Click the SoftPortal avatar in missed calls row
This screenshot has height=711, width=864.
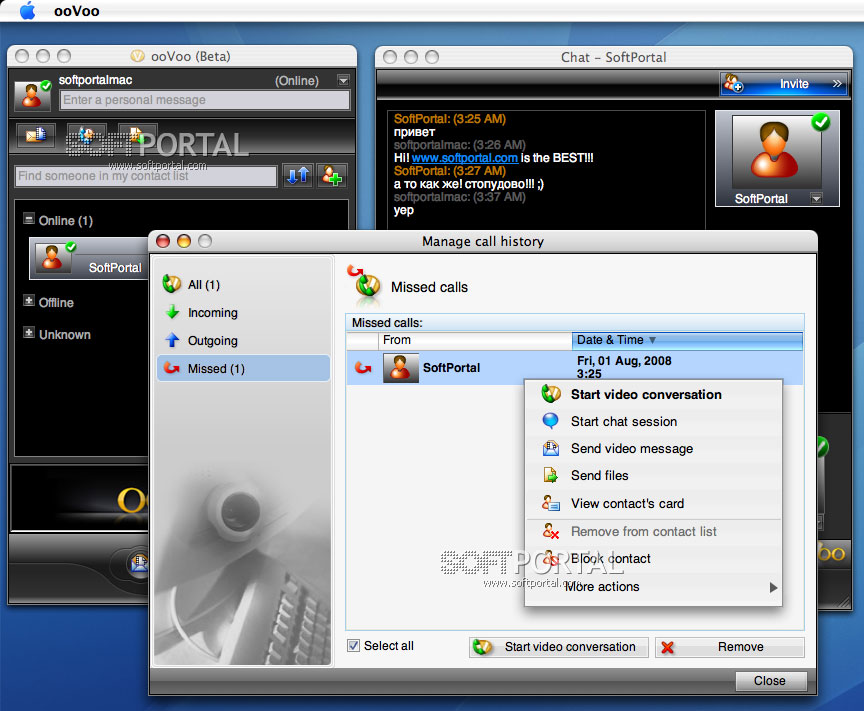tap(400, 368)
